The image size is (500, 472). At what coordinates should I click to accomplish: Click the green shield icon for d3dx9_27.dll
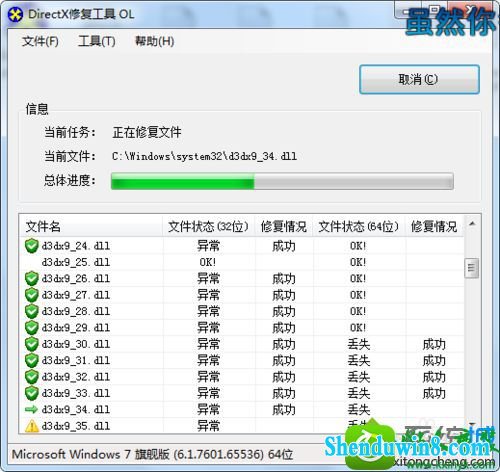coord(32,295)
